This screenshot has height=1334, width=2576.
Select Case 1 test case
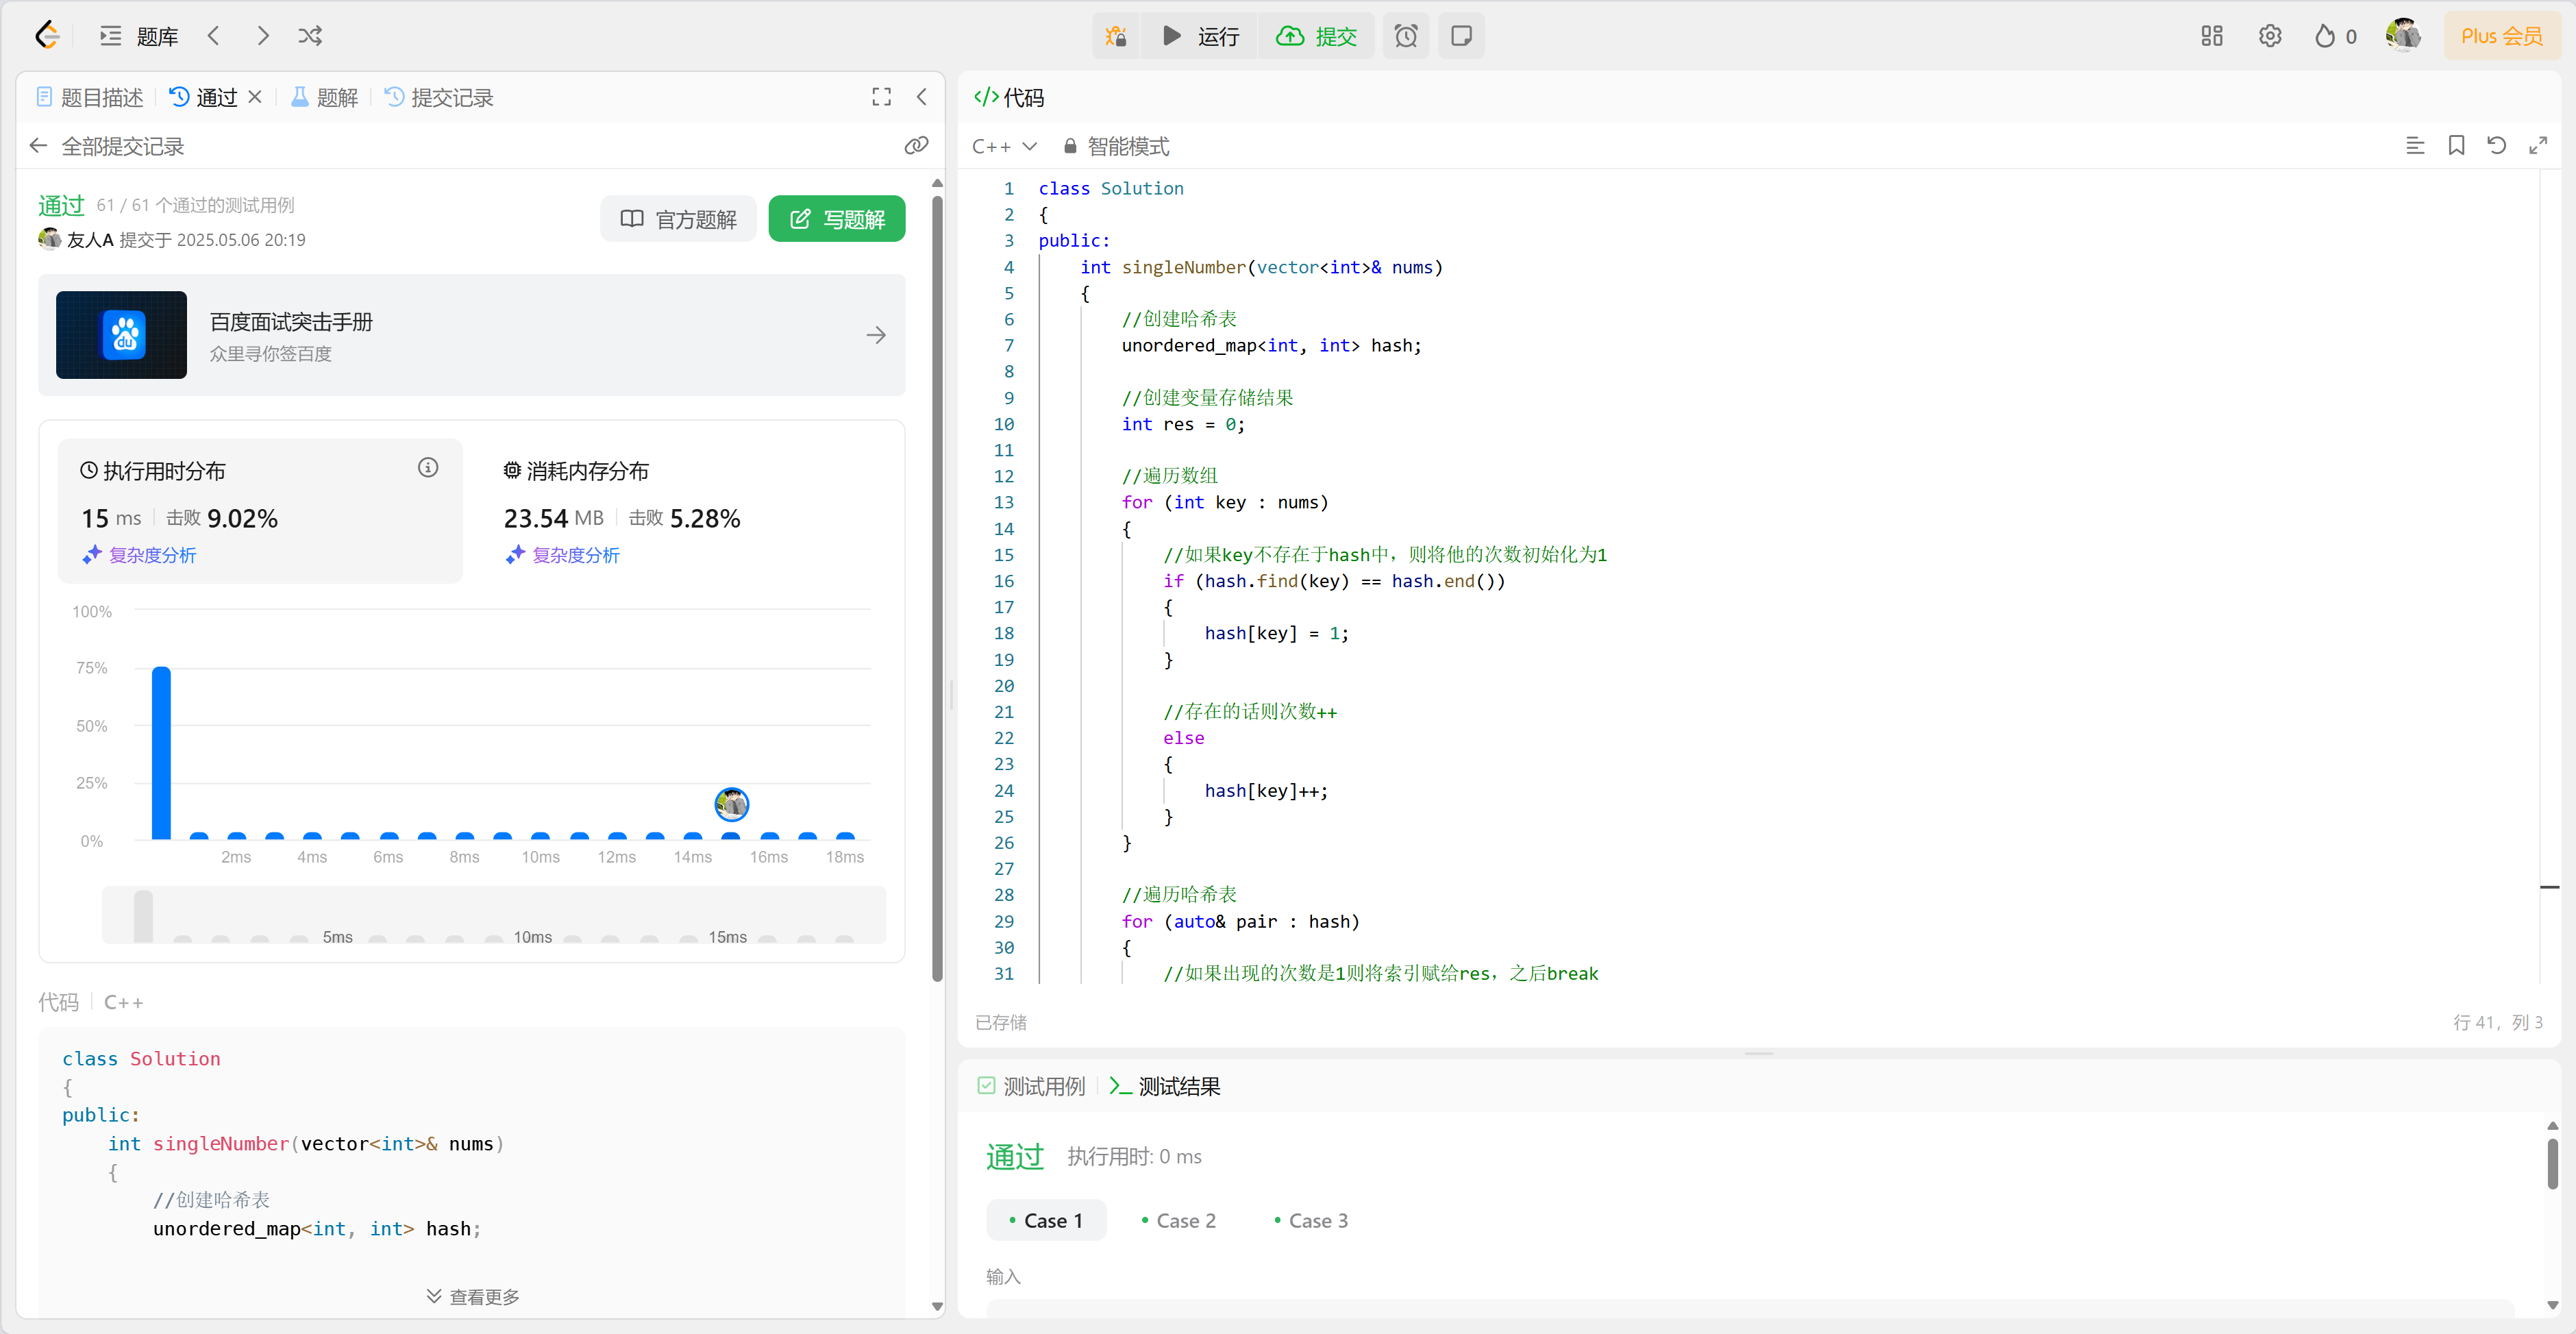tap(1046, 1220)
